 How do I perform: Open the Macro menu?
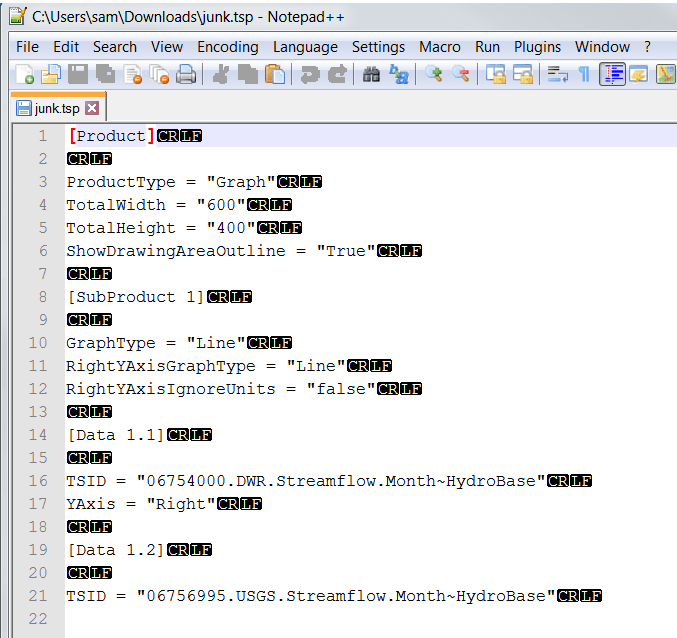coord(440,47)
